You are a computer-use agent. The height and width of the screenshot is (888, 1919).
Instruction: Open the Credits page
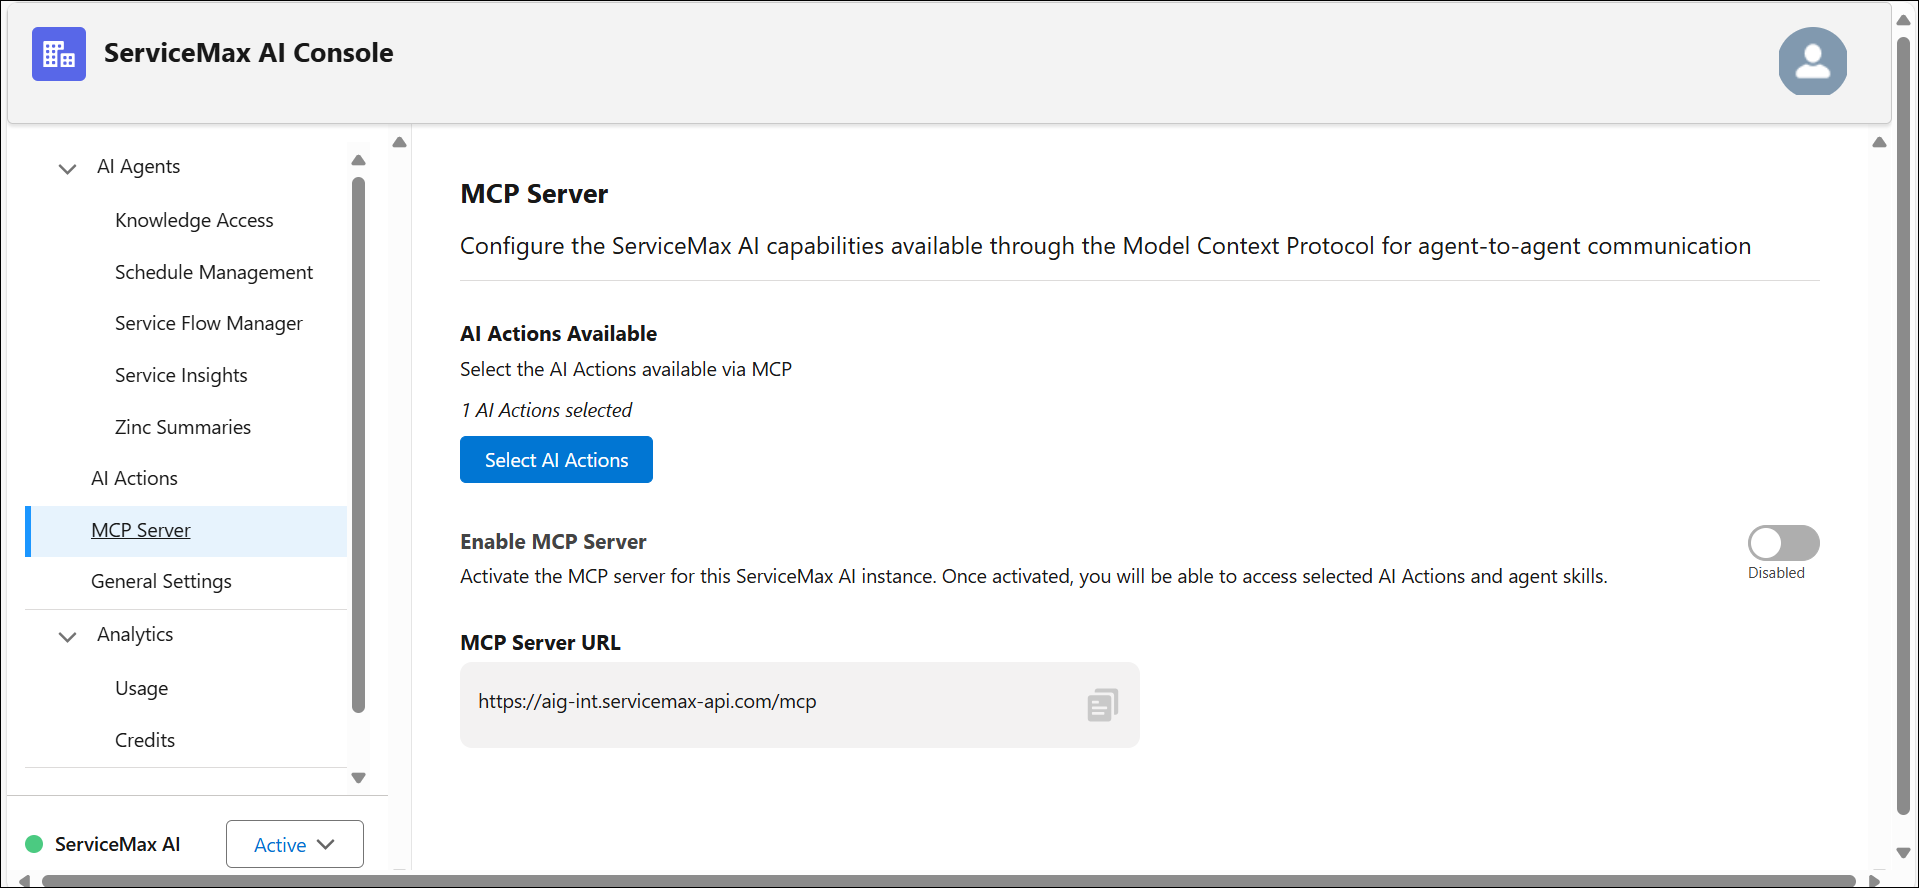145,740
